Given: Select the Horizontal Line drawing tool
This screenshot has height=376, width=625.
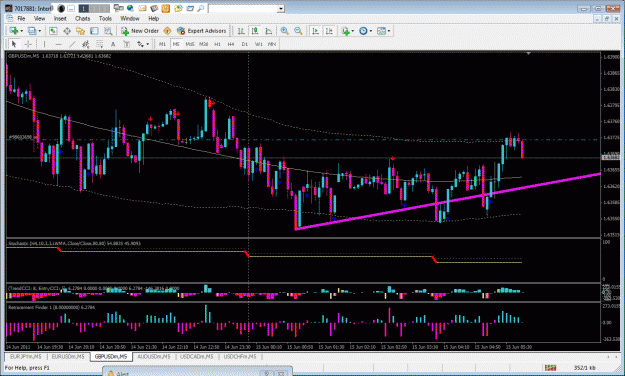Looking at the screenshot, I should click(x=58, y=44).
